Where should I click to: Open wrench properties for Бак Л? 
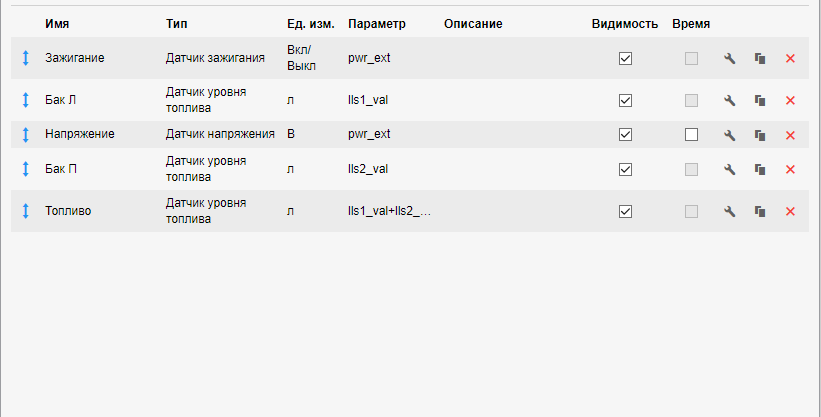coord(730,100)
